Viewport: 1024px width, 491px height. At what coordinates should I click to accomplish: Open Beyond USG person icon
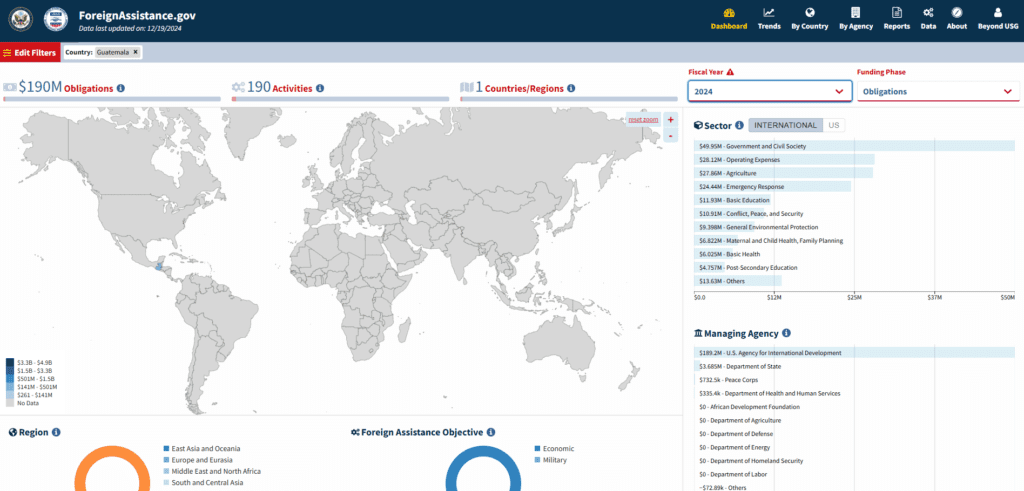997,13
